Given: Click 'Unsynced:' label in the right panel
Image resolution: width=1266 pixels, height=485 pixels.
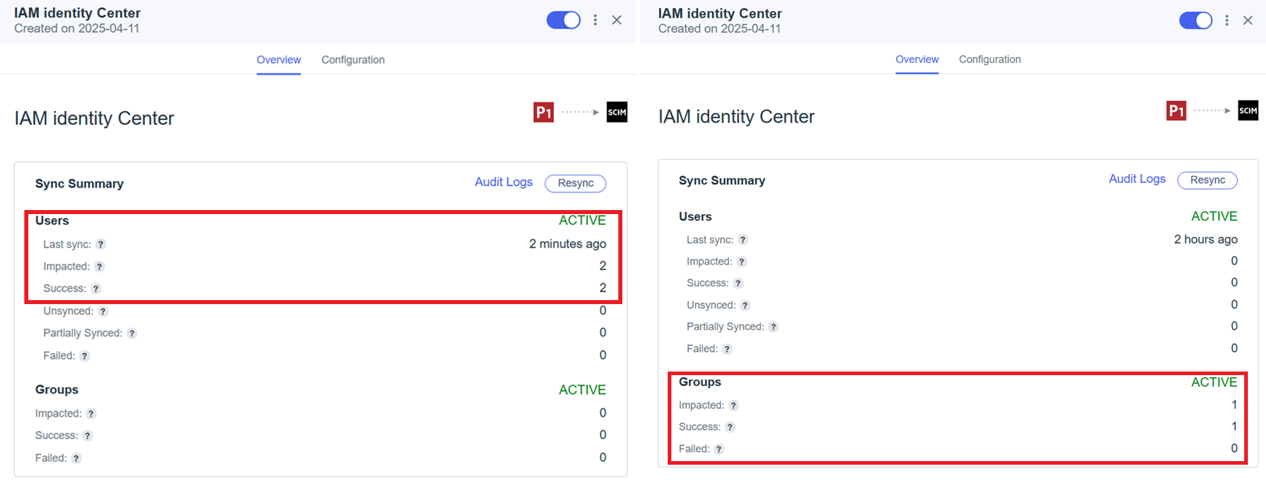Looking at the screenshot, I should pos(711,305).
